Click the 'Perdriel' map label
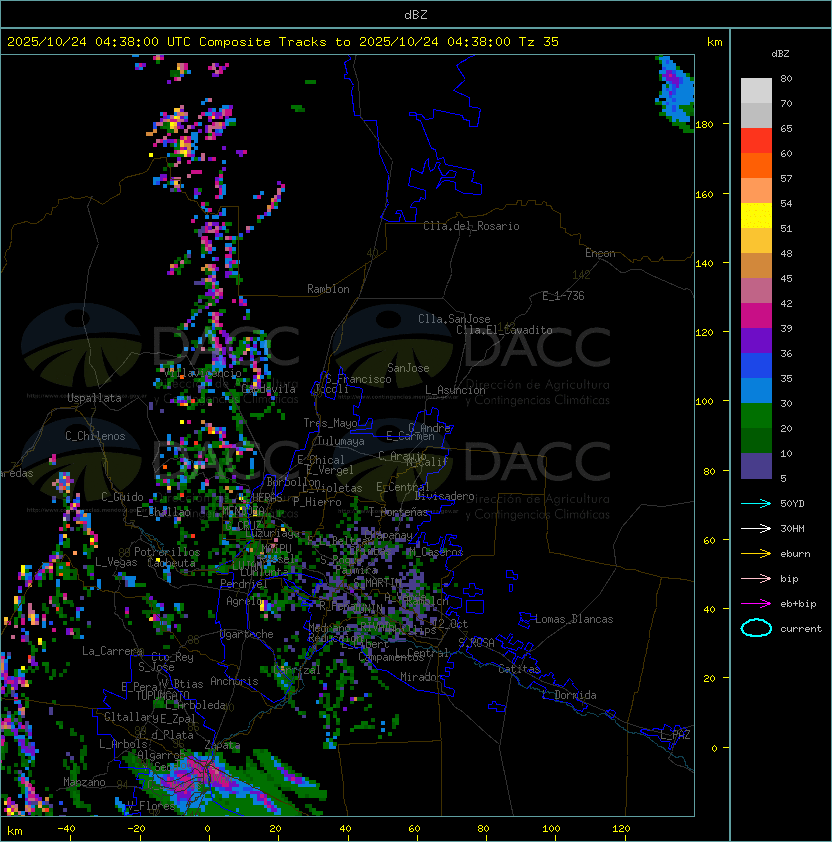This screenshot has width=832, height=842. point(244,584)
